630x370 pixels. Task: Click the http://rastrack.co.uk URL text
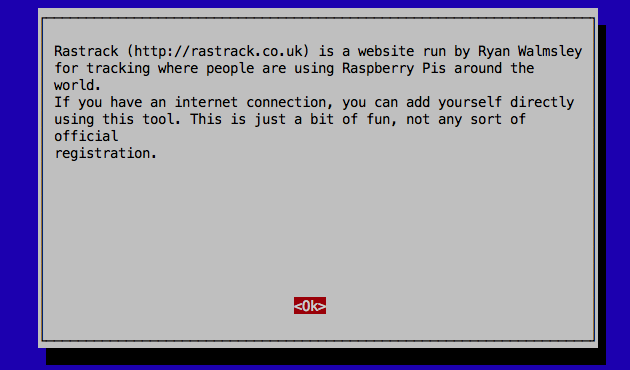tap(218, 51)
